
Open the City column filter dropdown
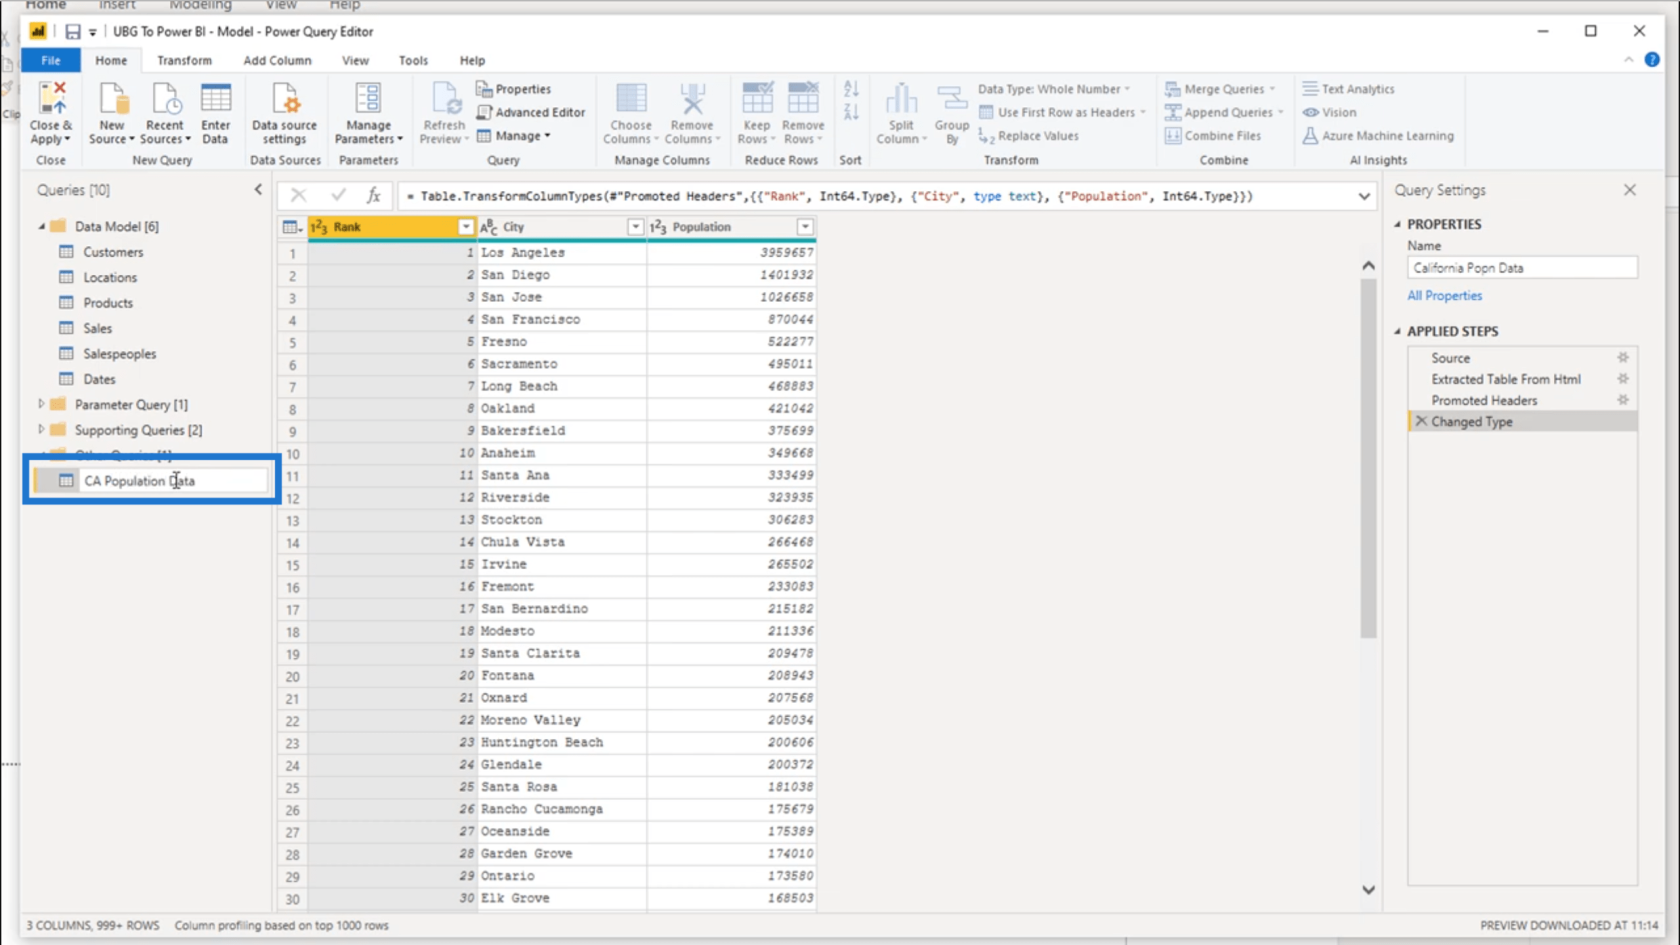pyautogui.click(x=635, y=227)
